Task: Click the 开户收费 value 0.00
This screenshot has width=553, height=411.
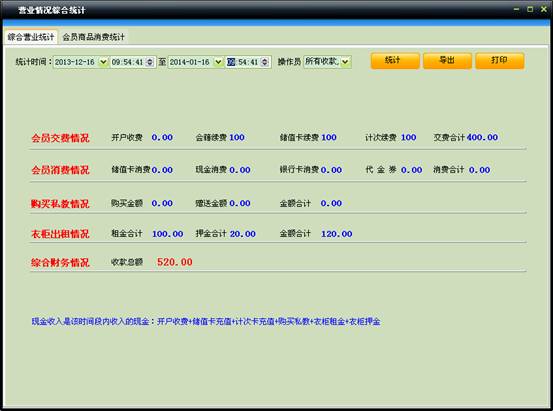Action: point(162,137)
